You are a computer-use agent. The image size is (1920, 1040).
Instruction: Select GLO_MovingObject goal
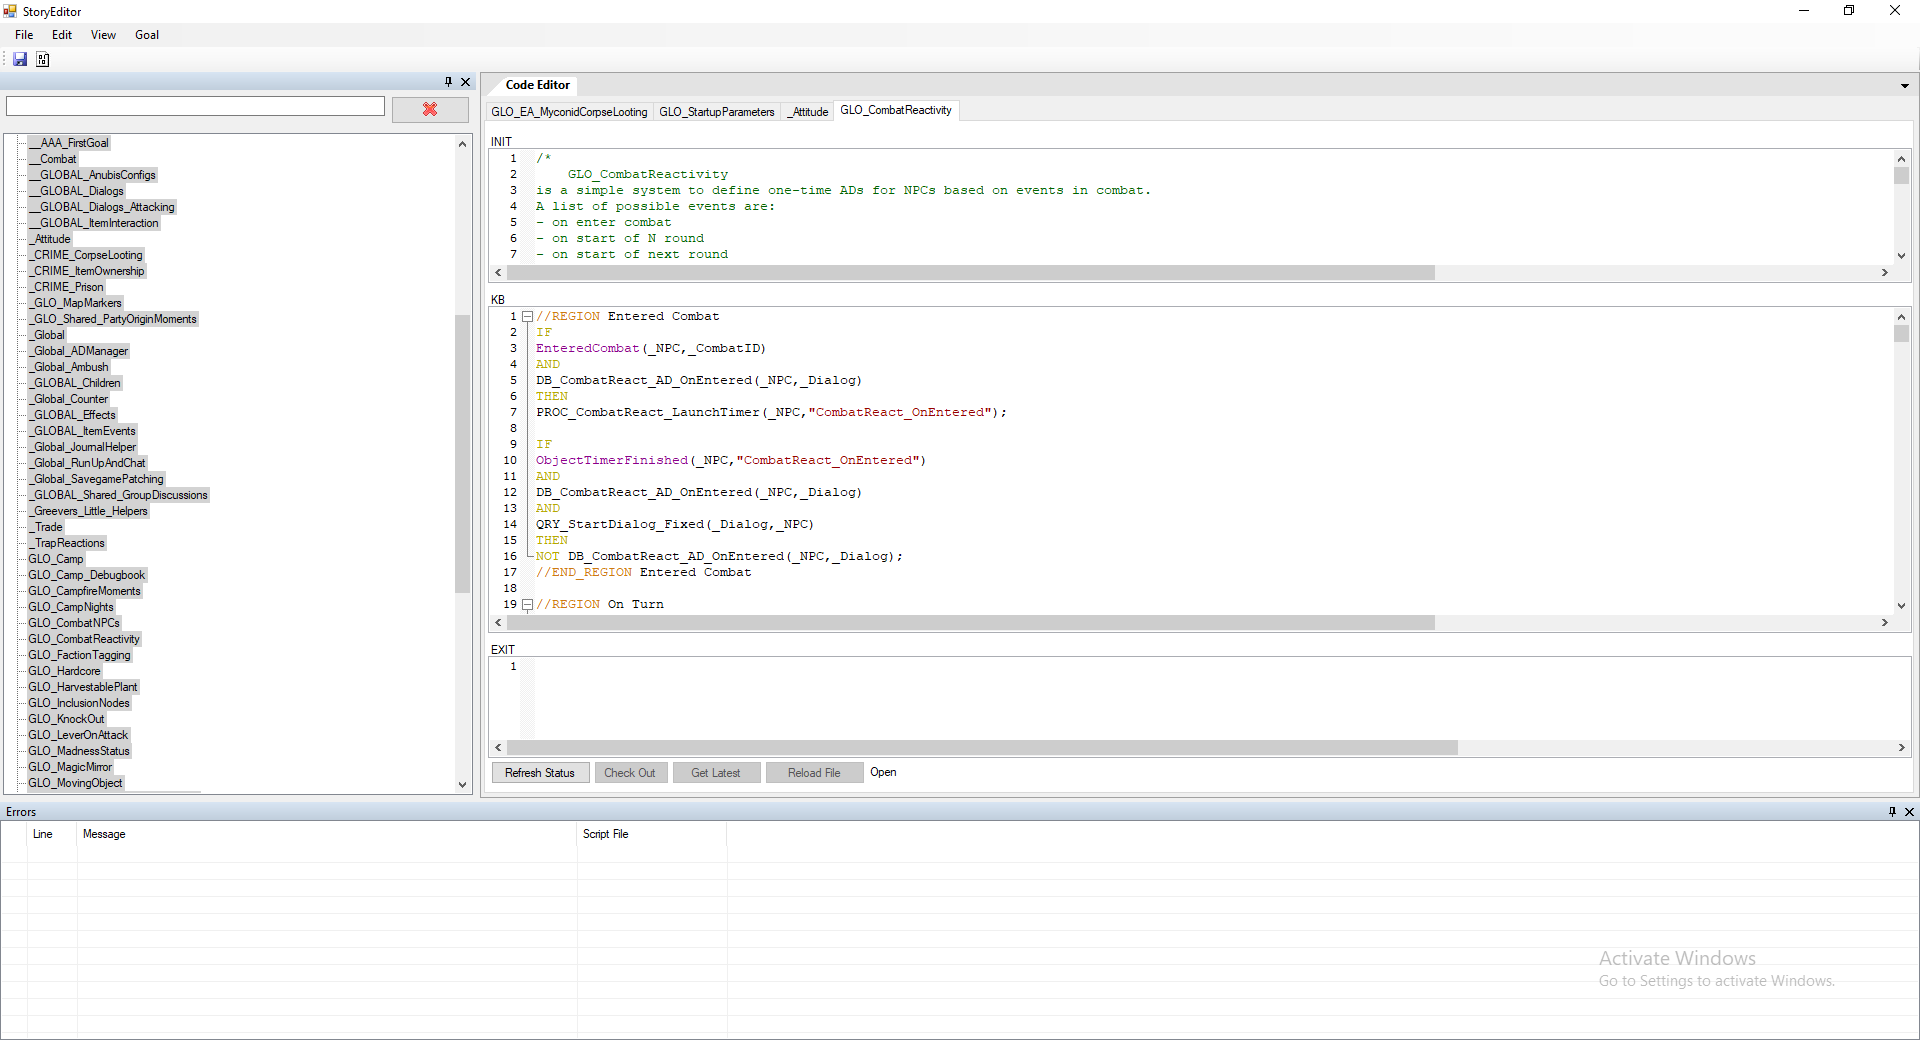tap(75, 783)
